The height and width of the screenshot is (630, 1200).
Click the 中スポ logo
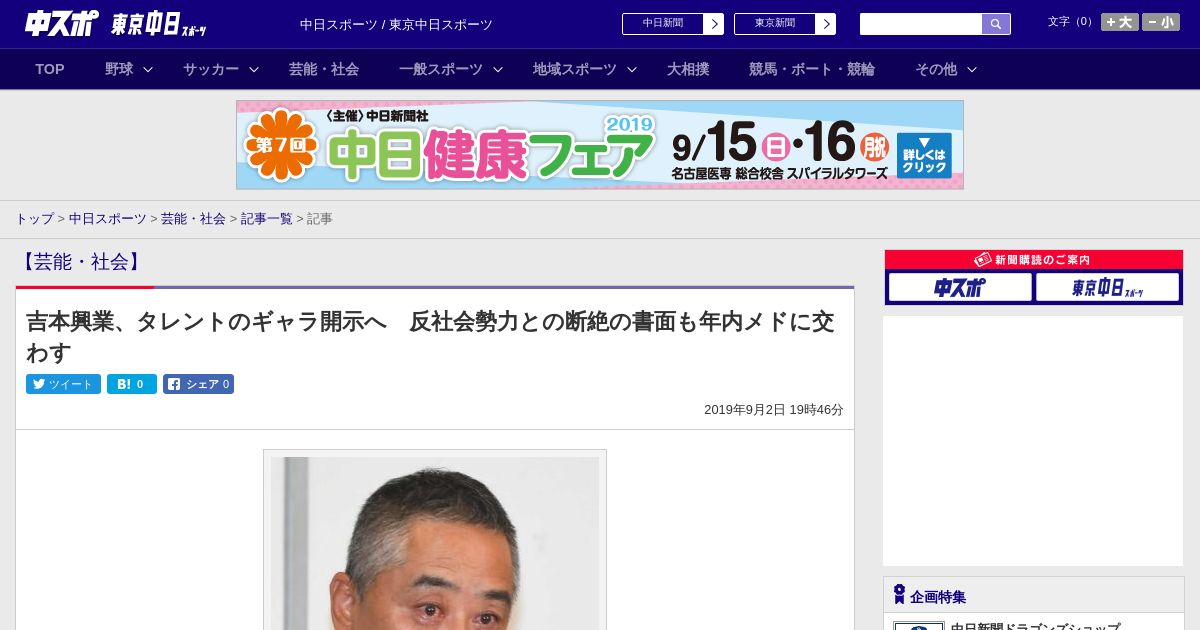click(61, 23)
